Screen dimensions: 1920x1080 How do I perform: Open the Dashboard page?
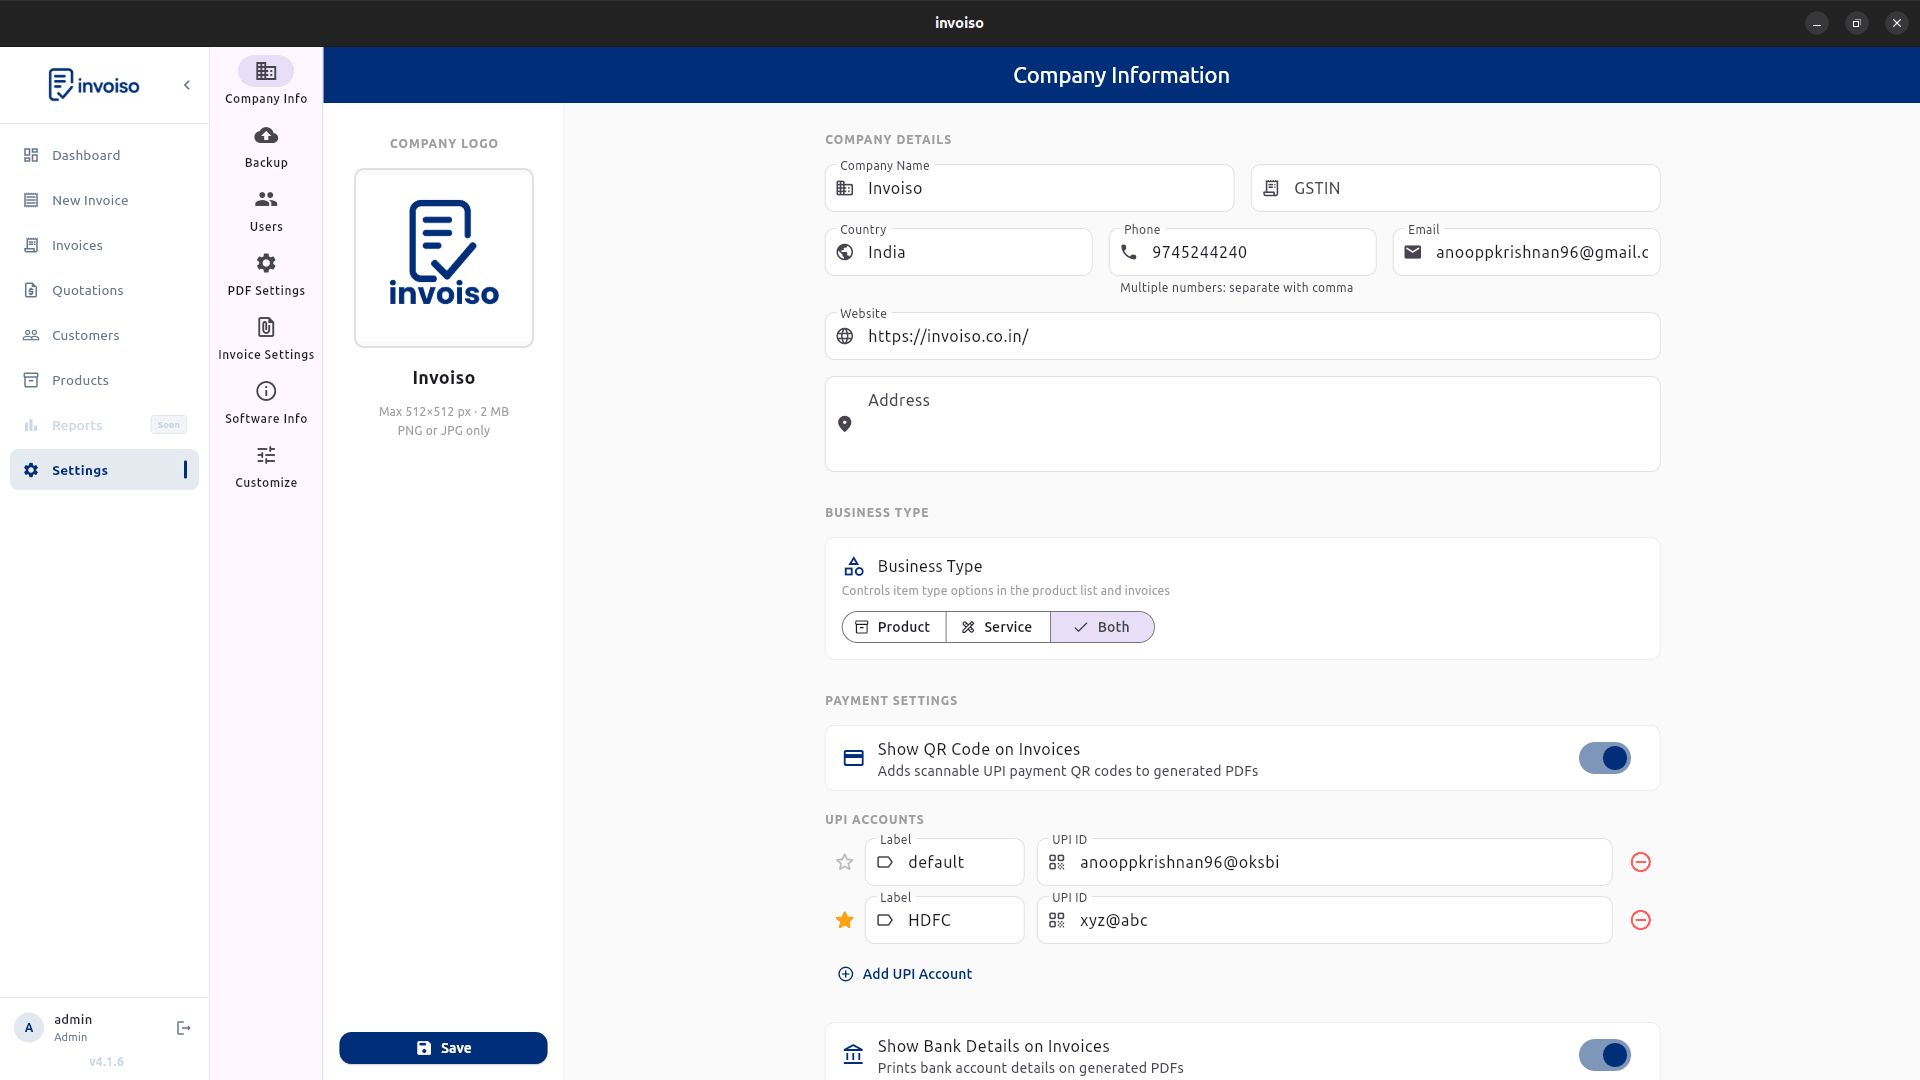(x=104, y=155)
